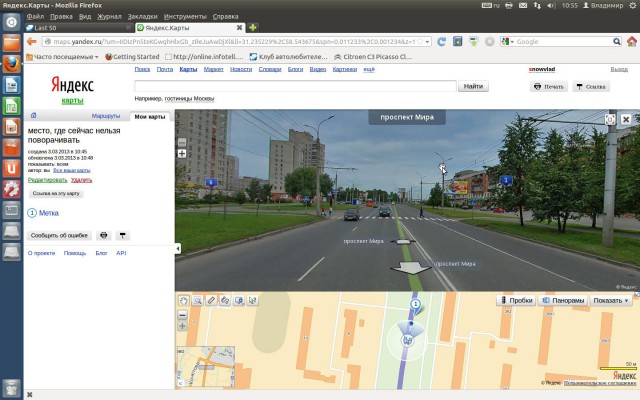The image size is (640, 400).
Task: Close the street panorama view
Action: click(626, 119)
